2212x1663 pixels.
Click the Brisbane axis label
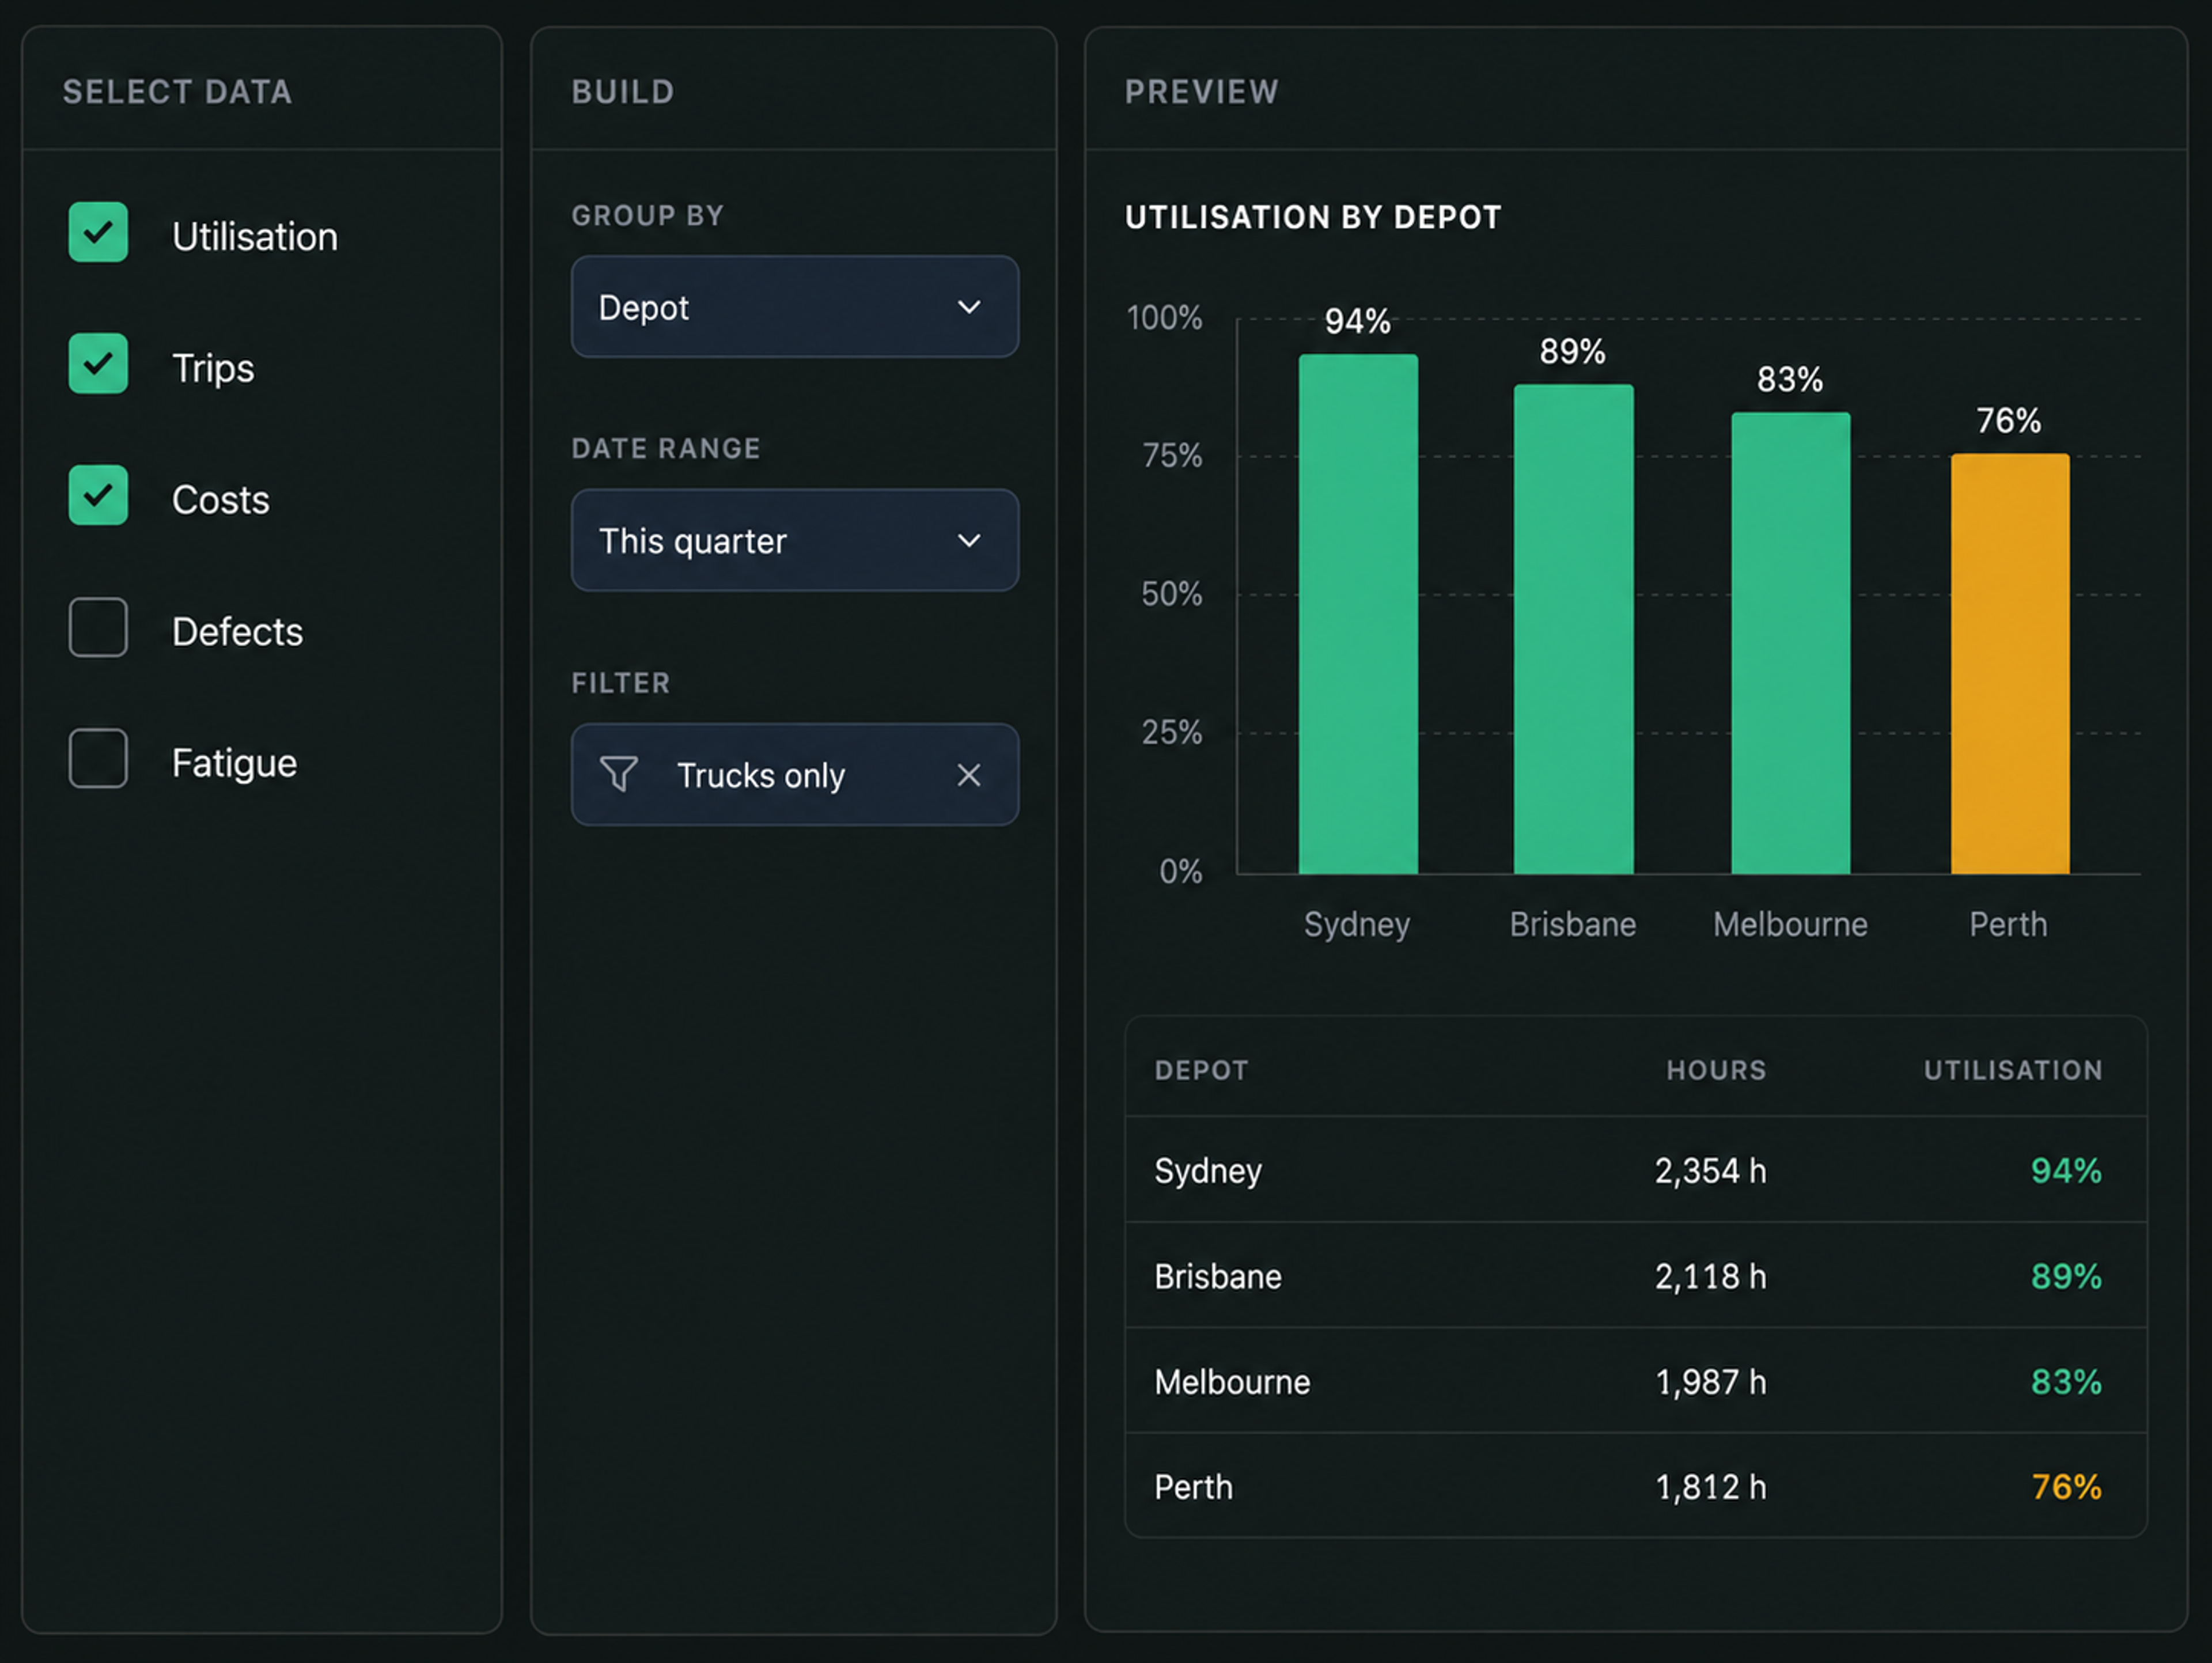coord(1573,924)
